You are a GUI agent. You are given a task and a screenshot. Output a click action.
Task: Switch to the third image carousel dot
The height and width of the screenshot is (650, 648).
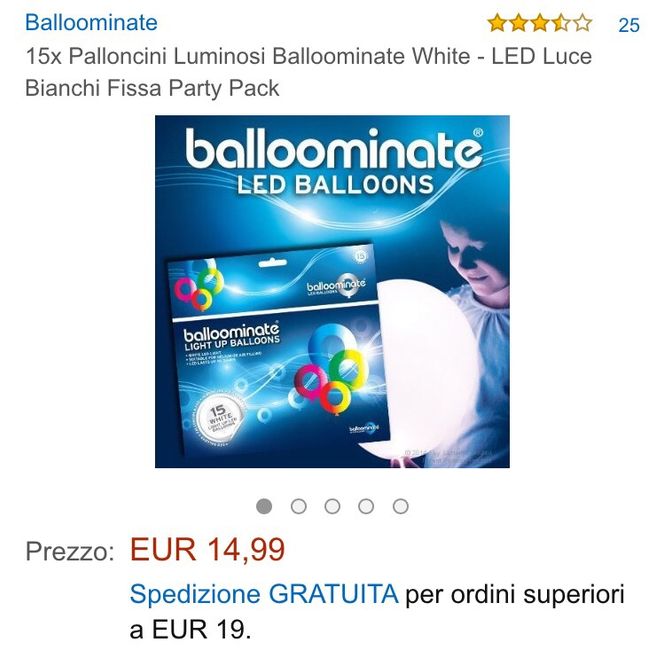332,506
